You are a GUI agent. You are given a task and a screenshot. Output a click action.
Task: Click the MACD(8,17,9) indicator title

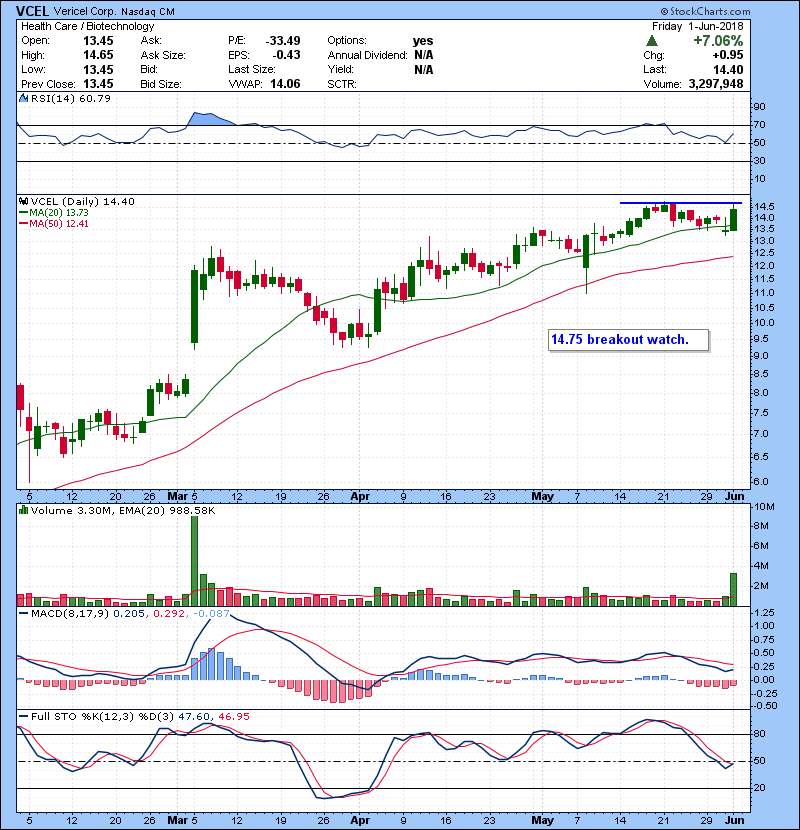[70, 614]
